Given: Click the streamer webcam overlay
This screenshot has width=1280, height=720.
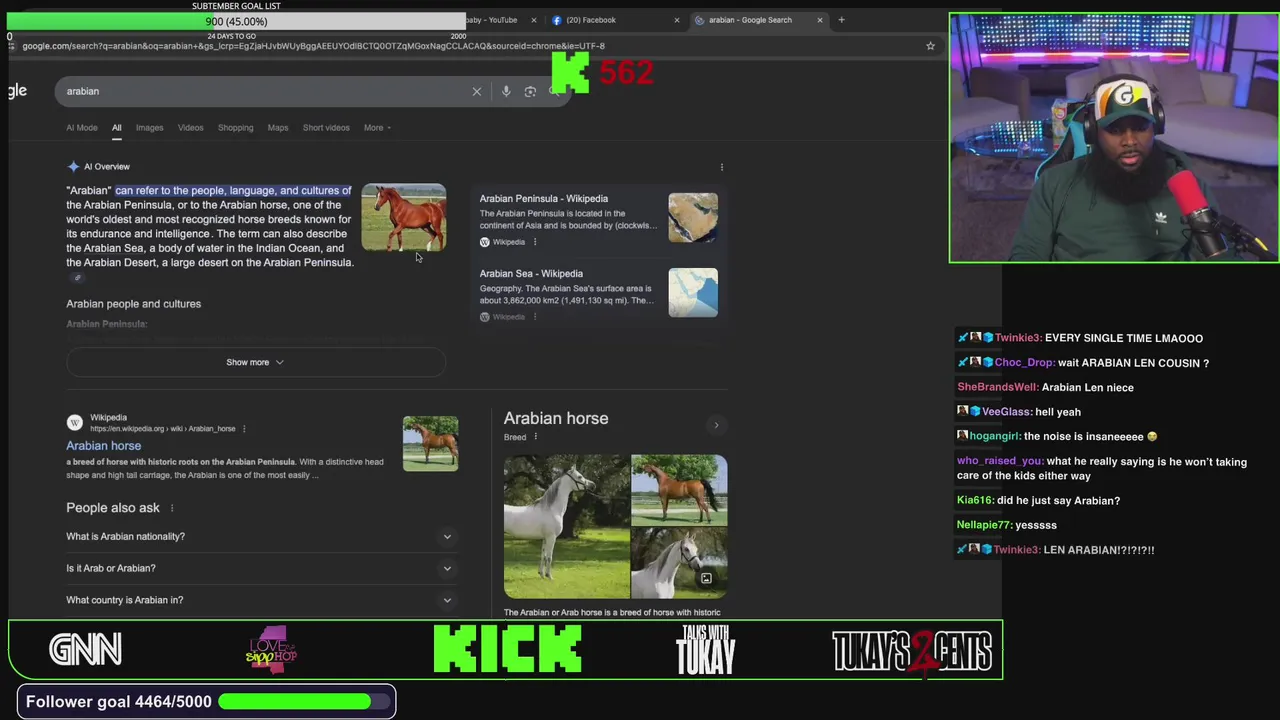Looking at the screenshot, I should 1114,138.
